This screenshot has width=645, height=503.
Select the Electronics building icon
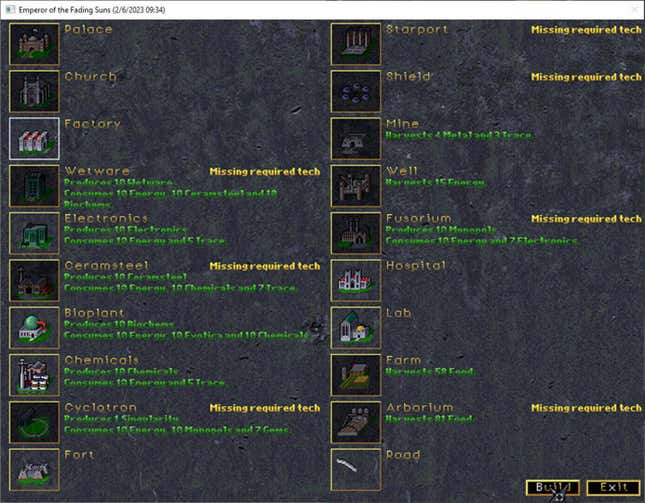pos(34,233)
